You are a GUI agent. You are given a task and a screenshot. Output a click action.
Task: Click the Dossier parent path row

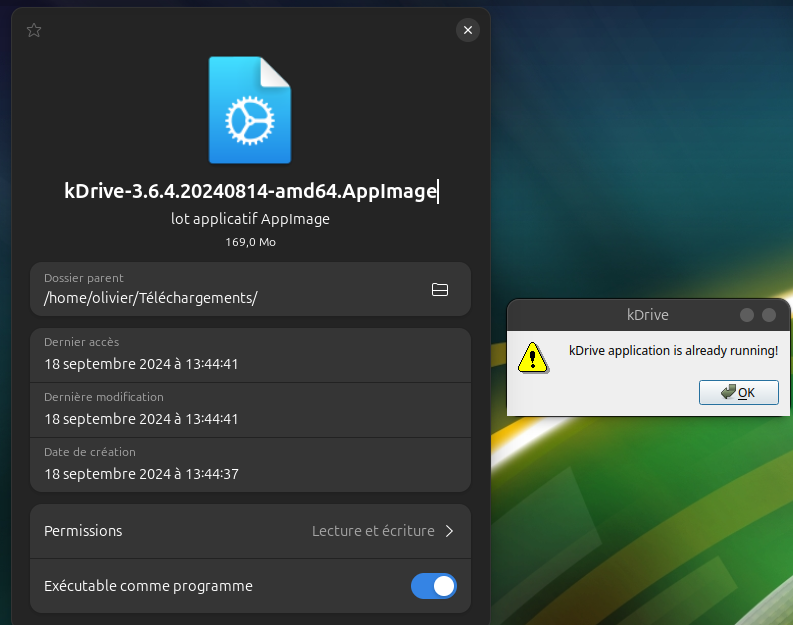pos(250,289)
